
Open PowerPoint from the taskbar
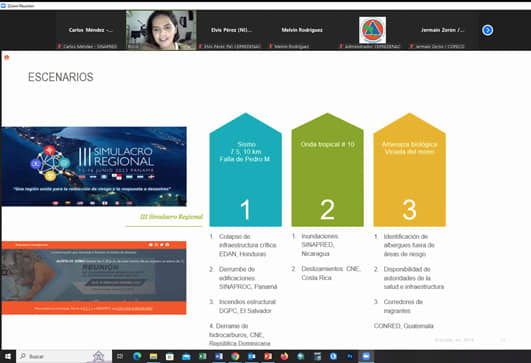(268, 356)
